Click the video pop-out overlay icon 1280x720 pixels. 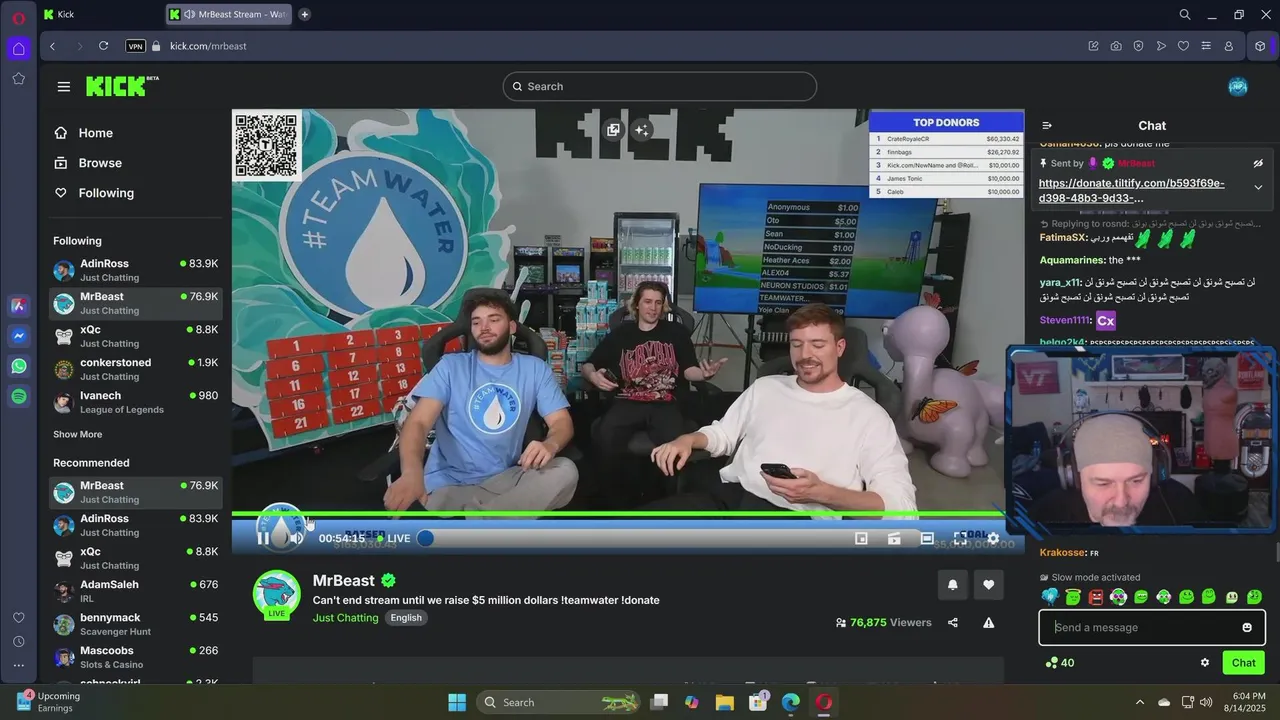tap(613, 130)
